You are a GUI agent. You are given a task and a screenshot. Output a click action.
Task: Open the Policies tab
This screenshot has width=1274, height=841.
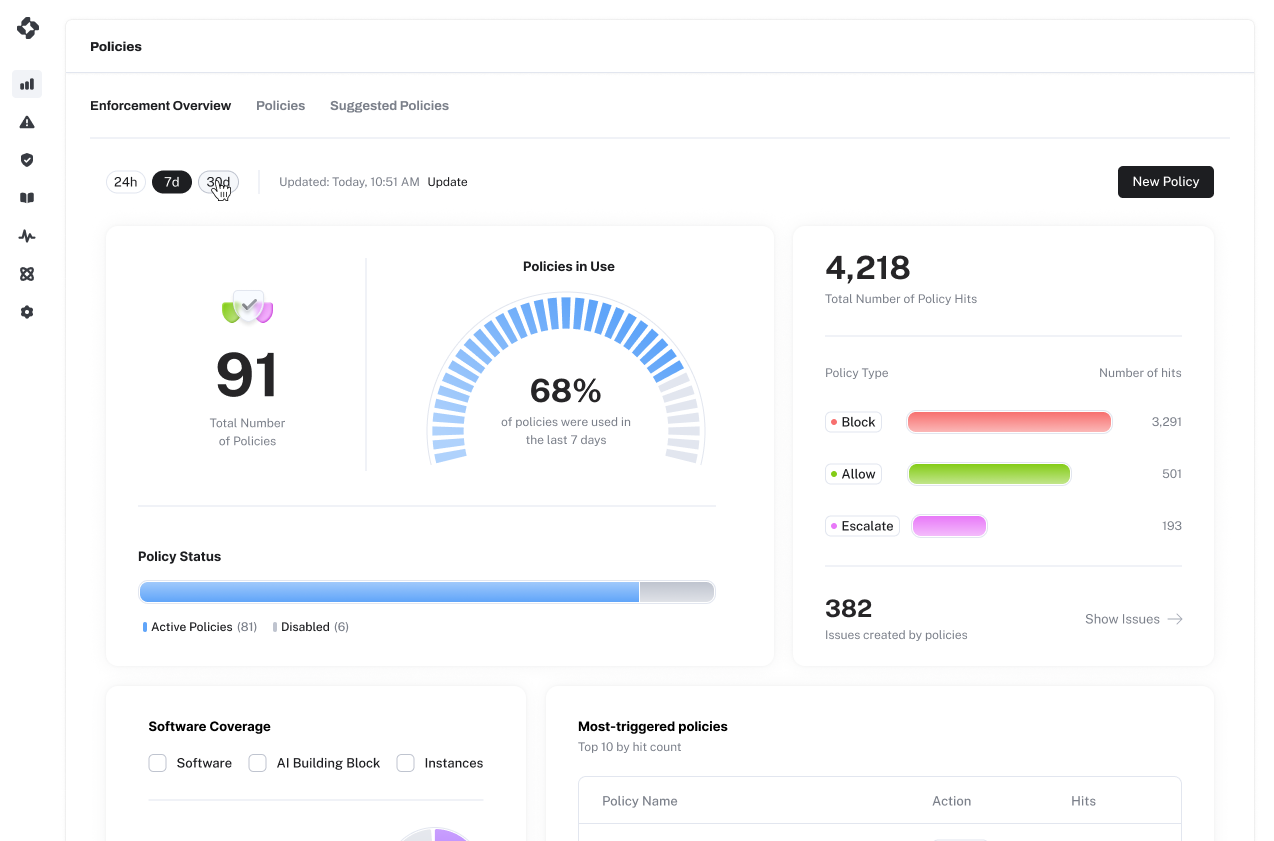coord(280,105)
